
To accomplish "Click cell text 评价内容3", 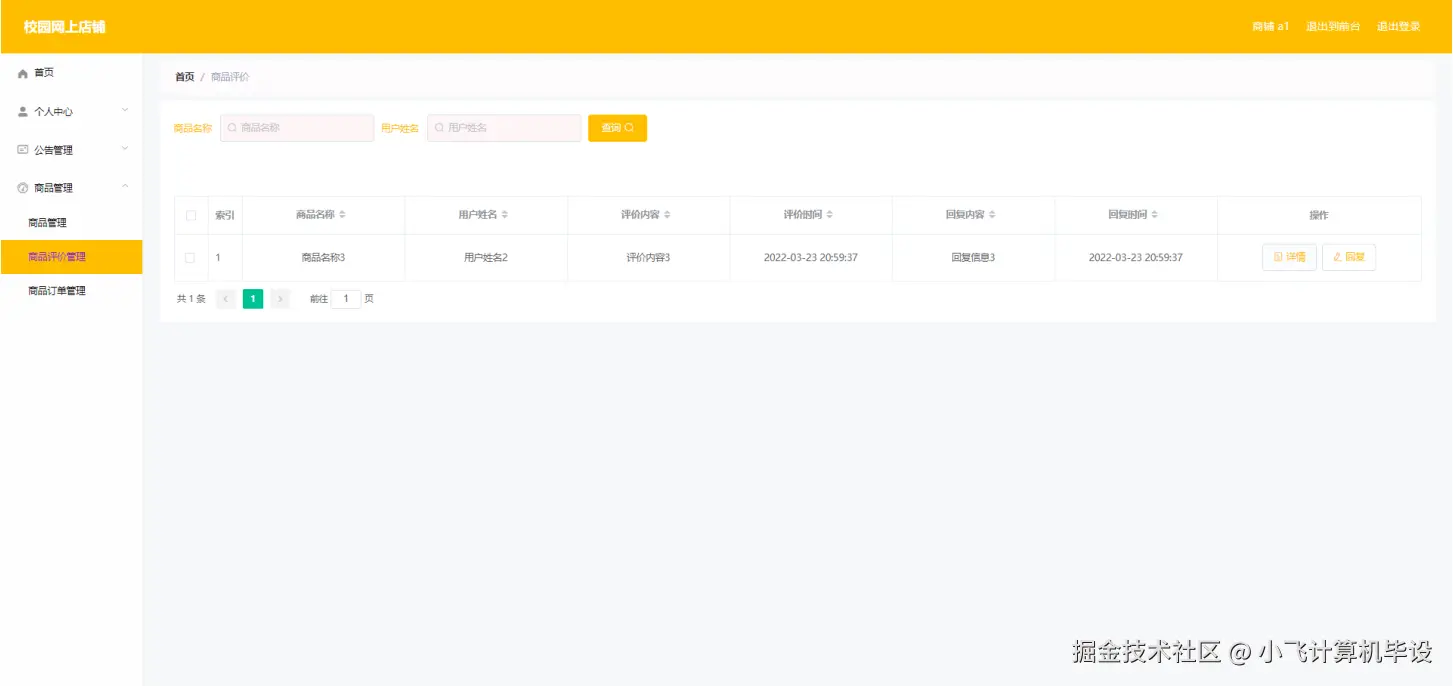I will coord(648,258).
